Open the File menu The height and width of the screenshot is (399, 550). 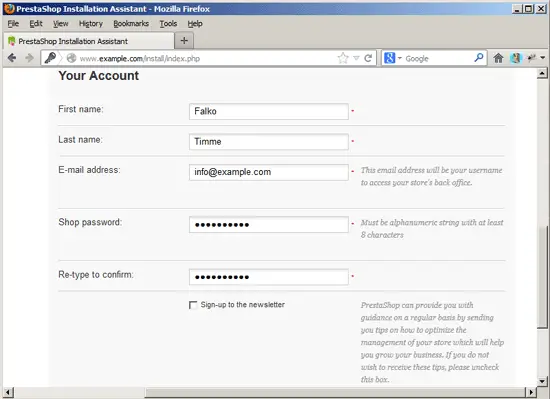[x=13, y=23]
